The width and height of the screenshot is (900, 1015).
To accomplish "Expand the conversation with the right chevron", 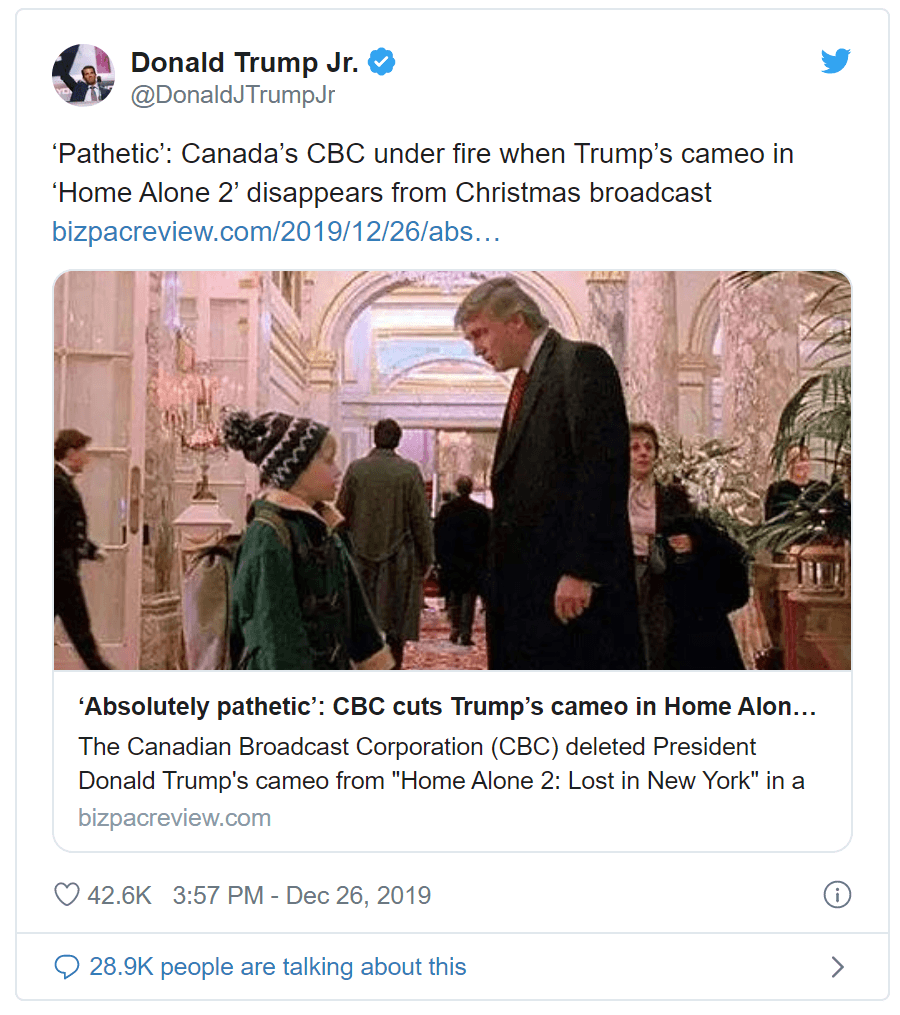I will click(x=838, y=967).
